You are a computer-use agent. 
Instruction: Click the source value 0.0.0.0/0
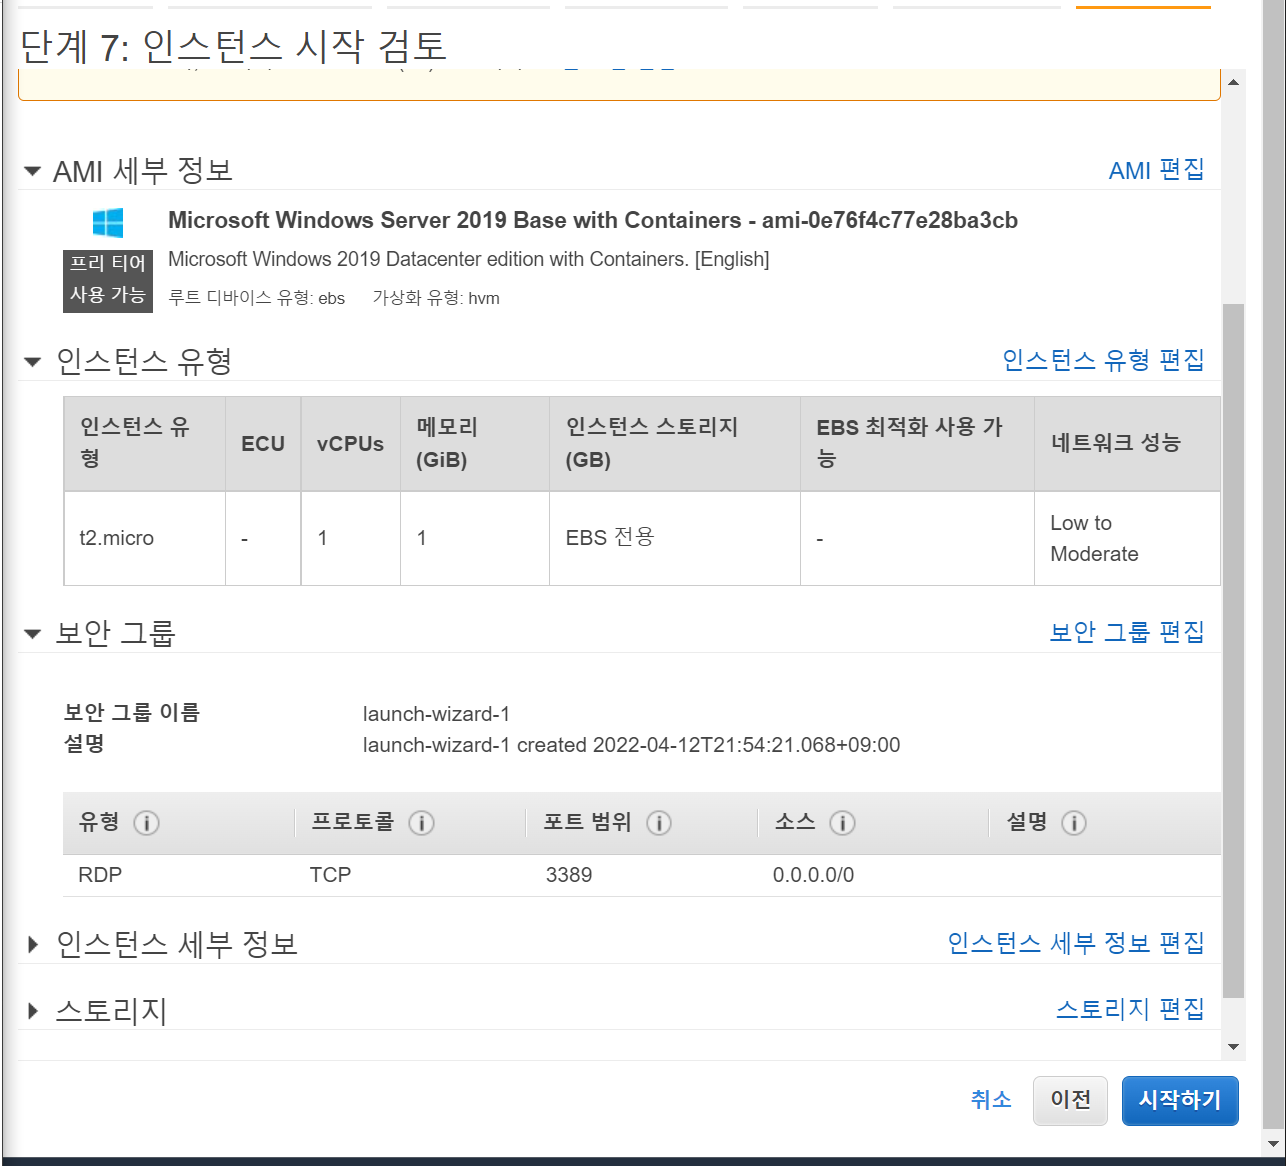[x=813, y=875]
